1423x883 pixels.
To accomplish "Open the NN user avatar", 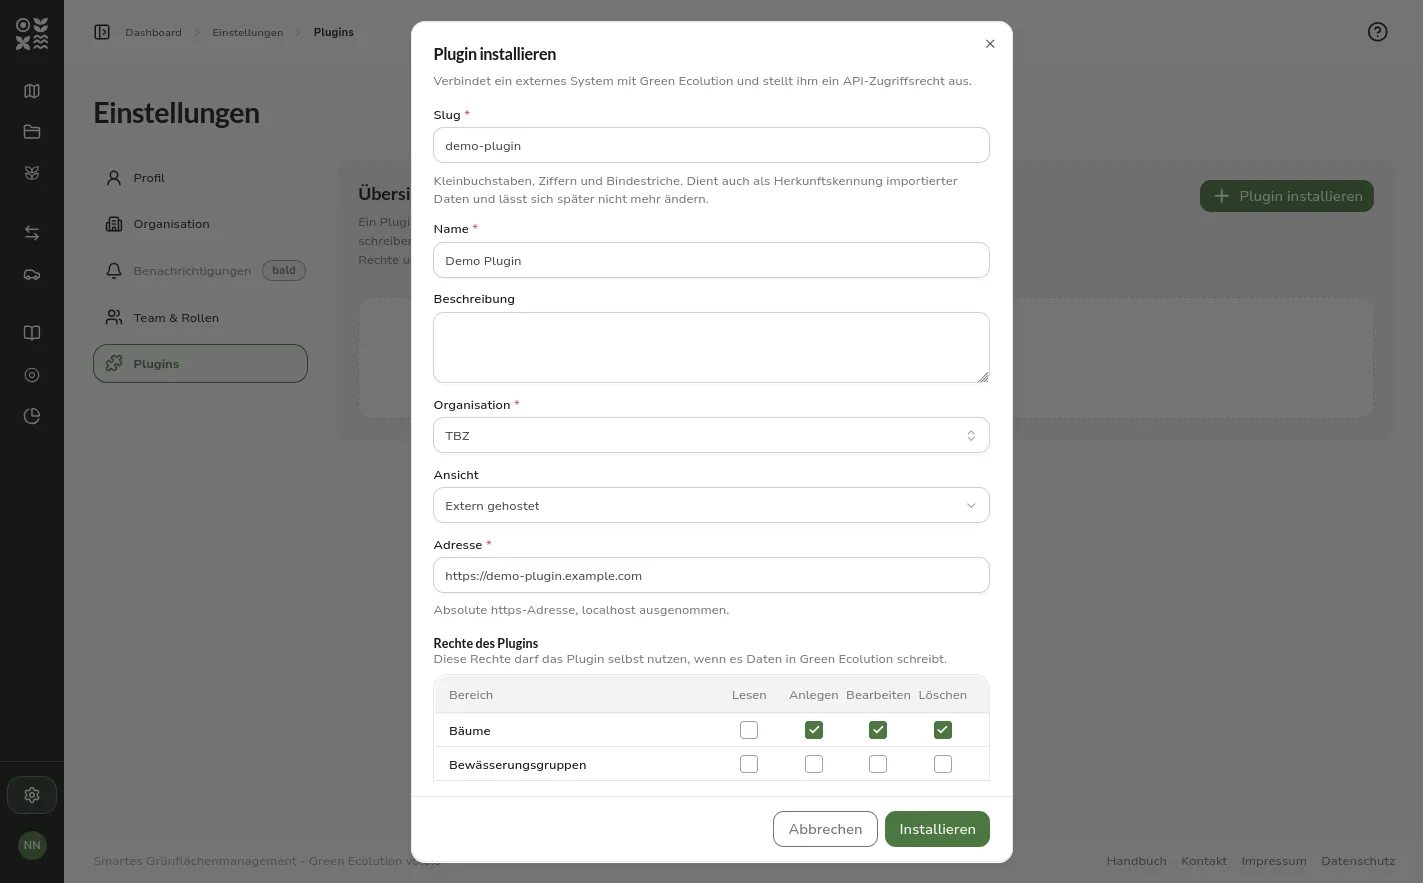I will [x=32, y=845].
